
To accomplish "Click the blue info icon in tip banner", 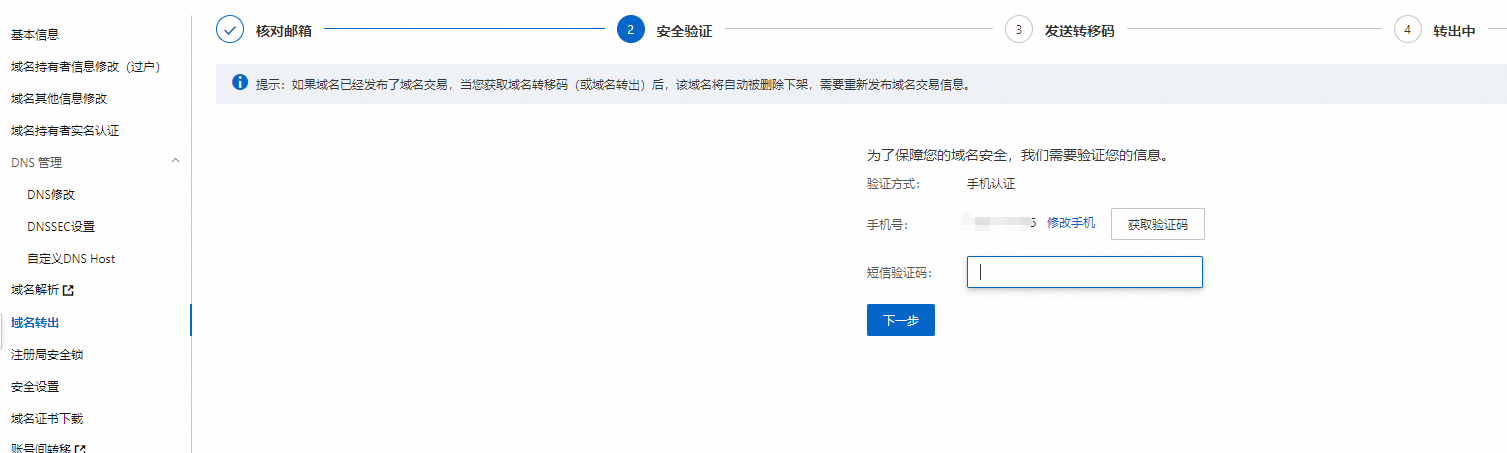I will point(240,83).
